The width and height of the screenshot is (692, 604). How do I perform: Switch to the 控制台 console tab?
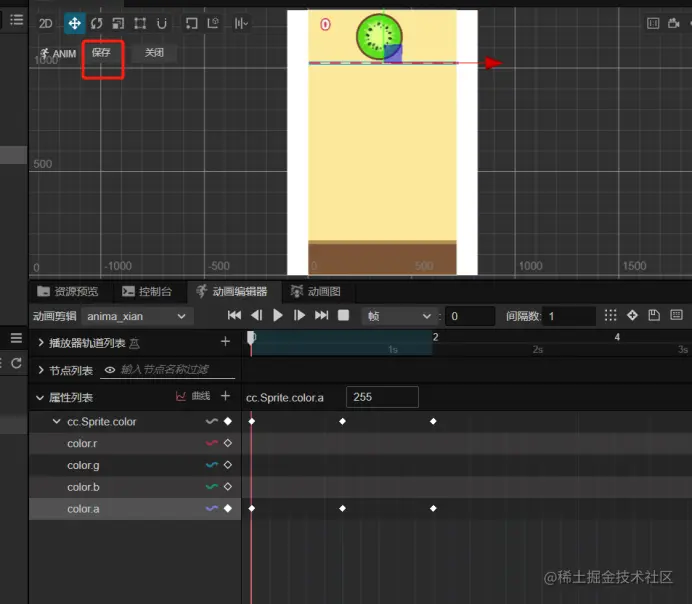click(146, 292)
